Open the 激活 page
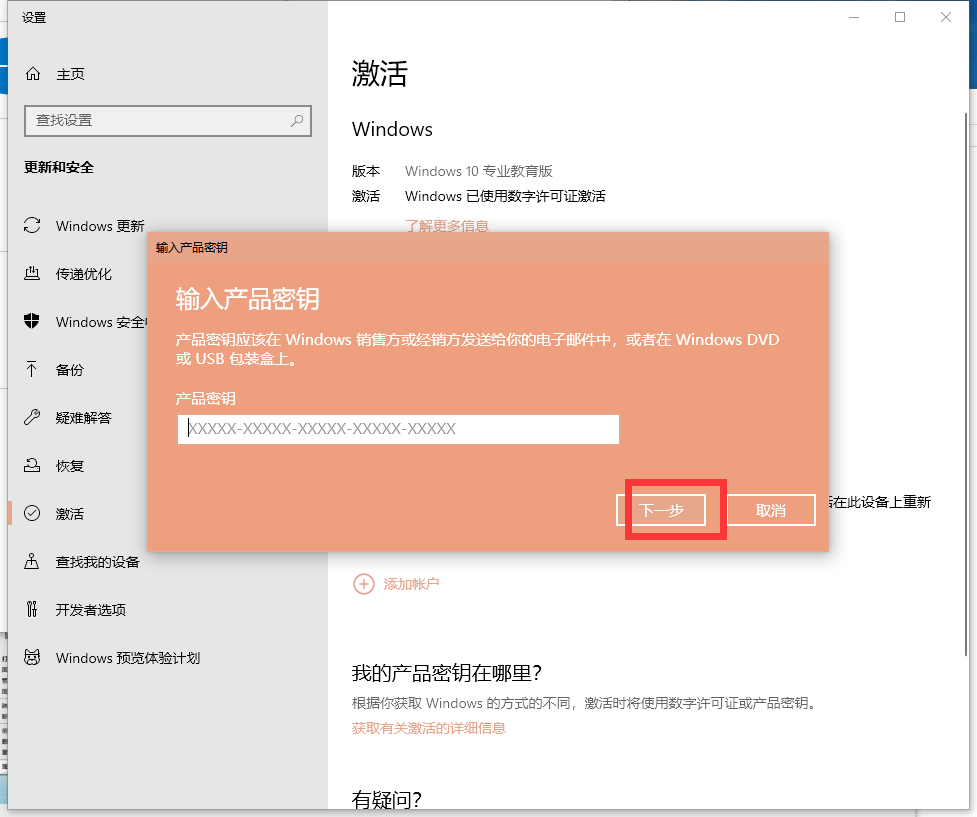The height and width of the screenshot is (817, 977). (x=66, y=514)
